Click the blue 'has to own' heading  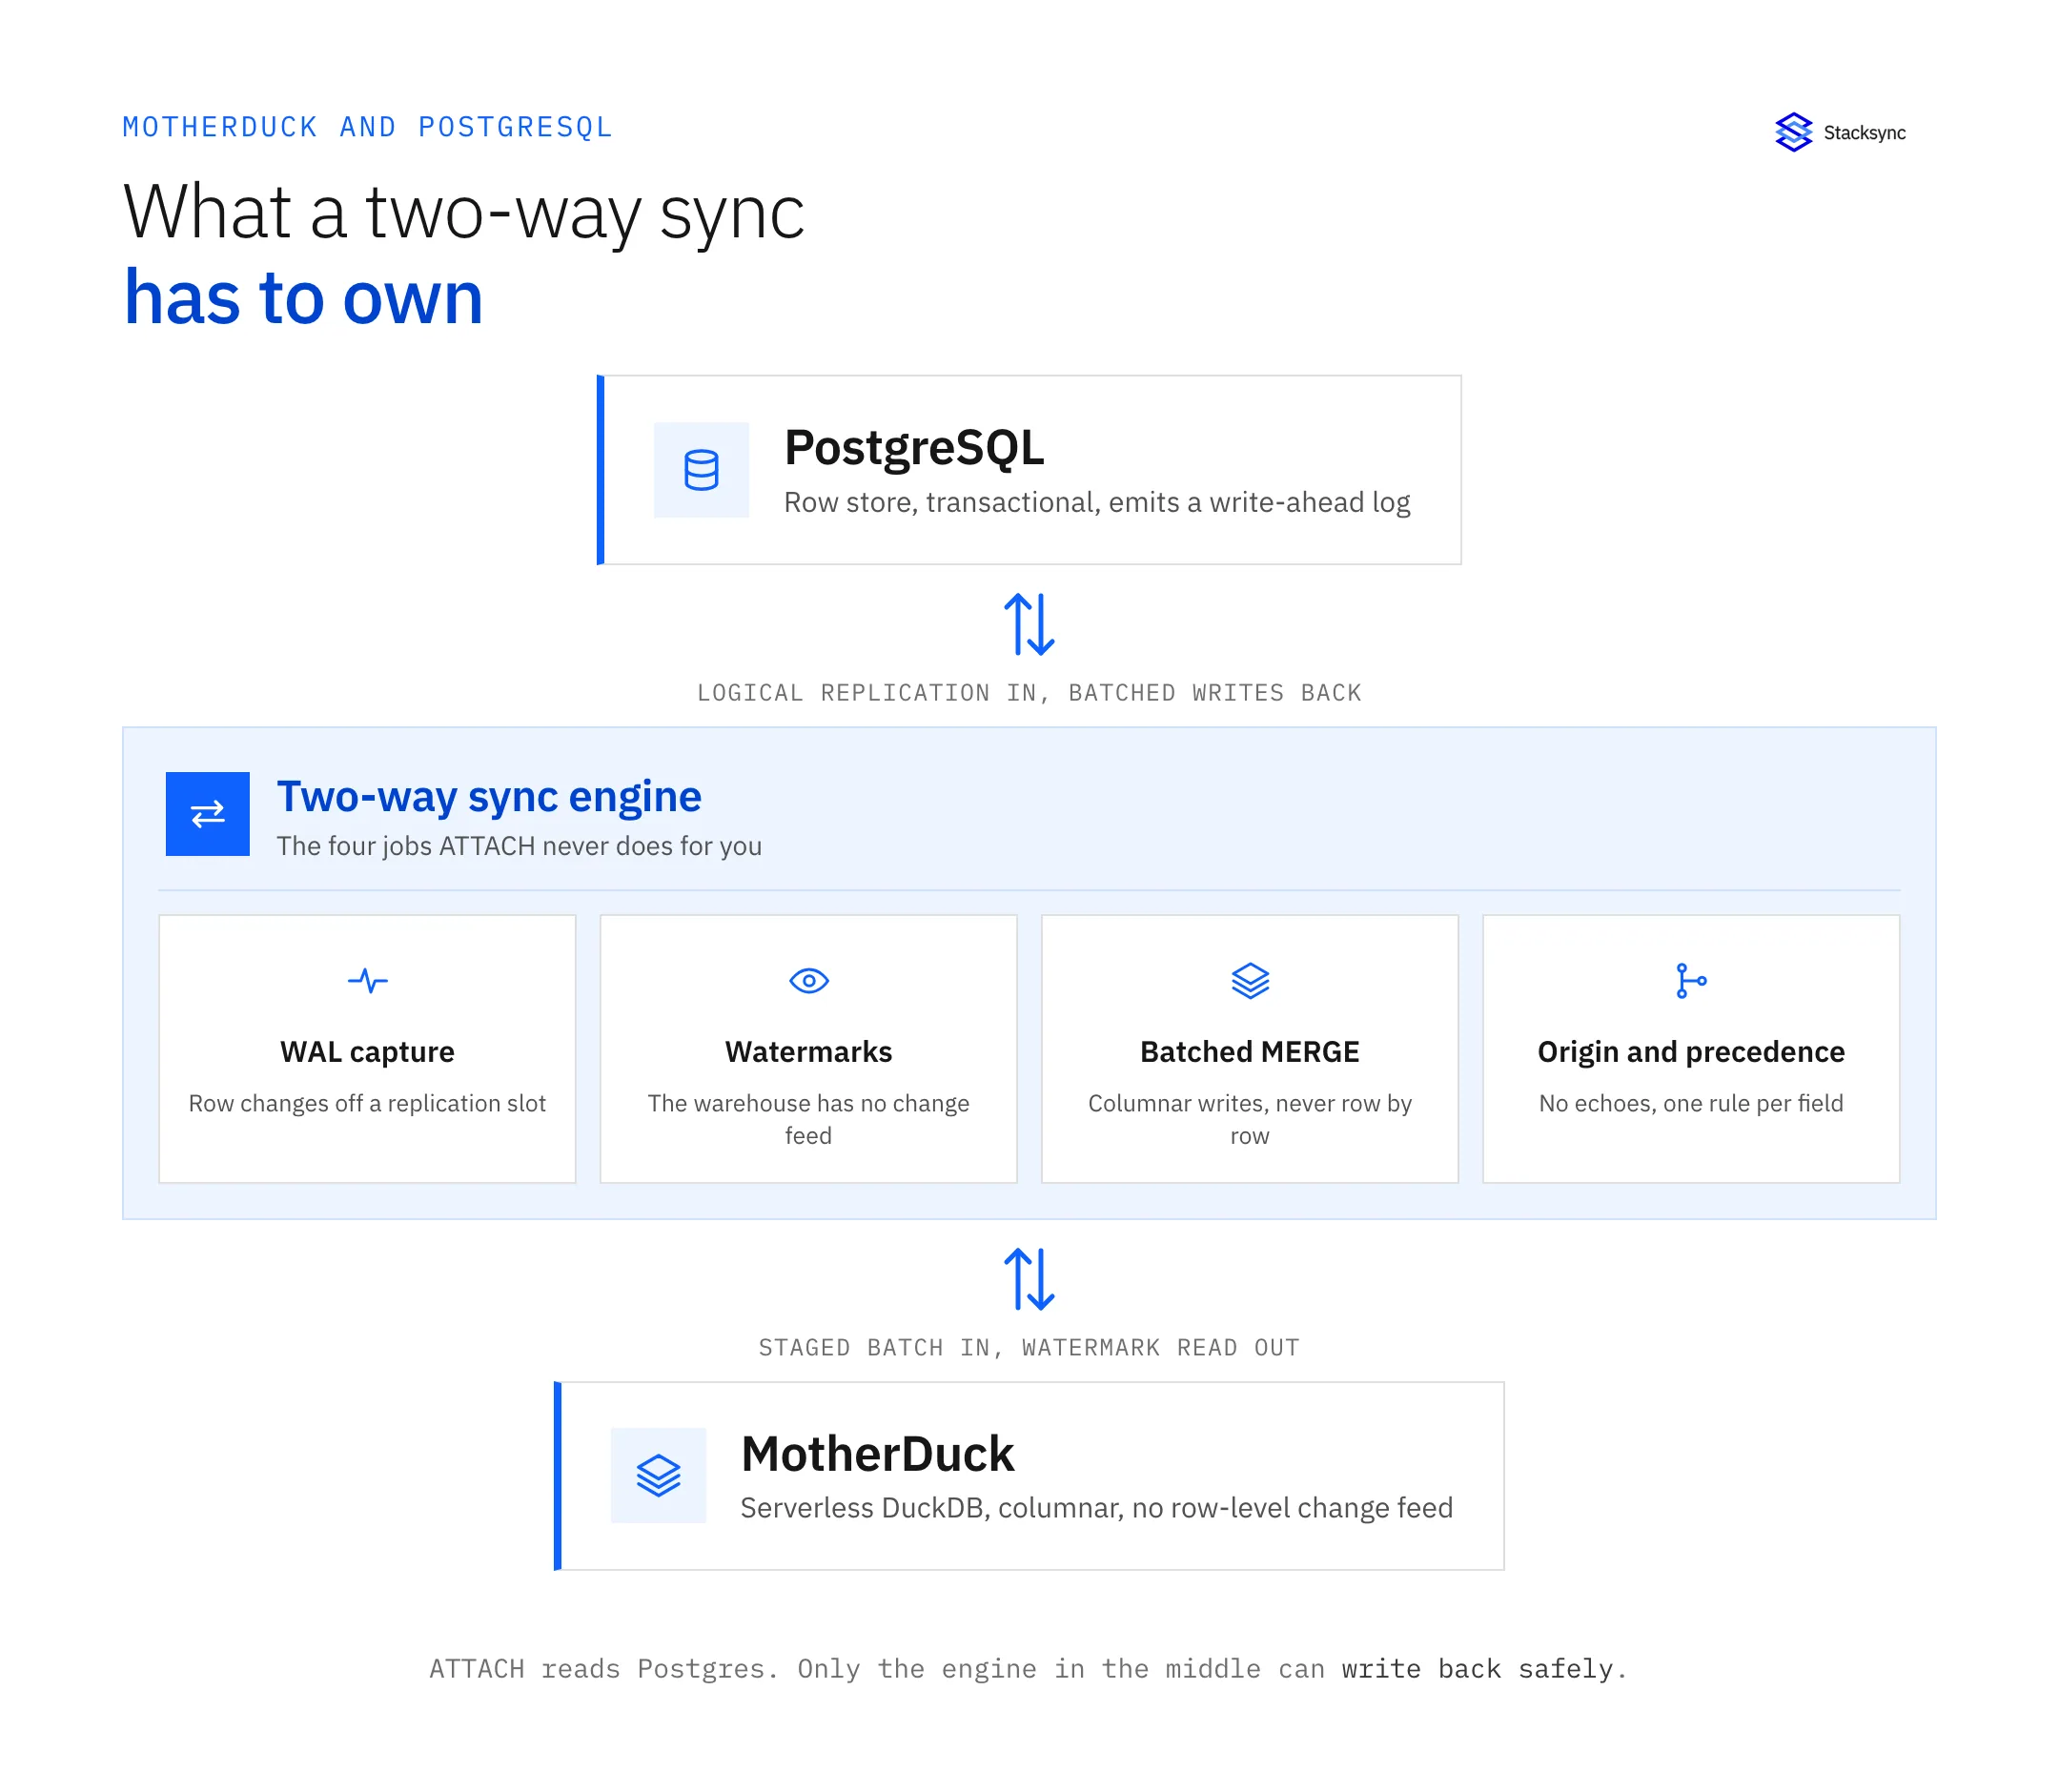(x=303, y=298)
